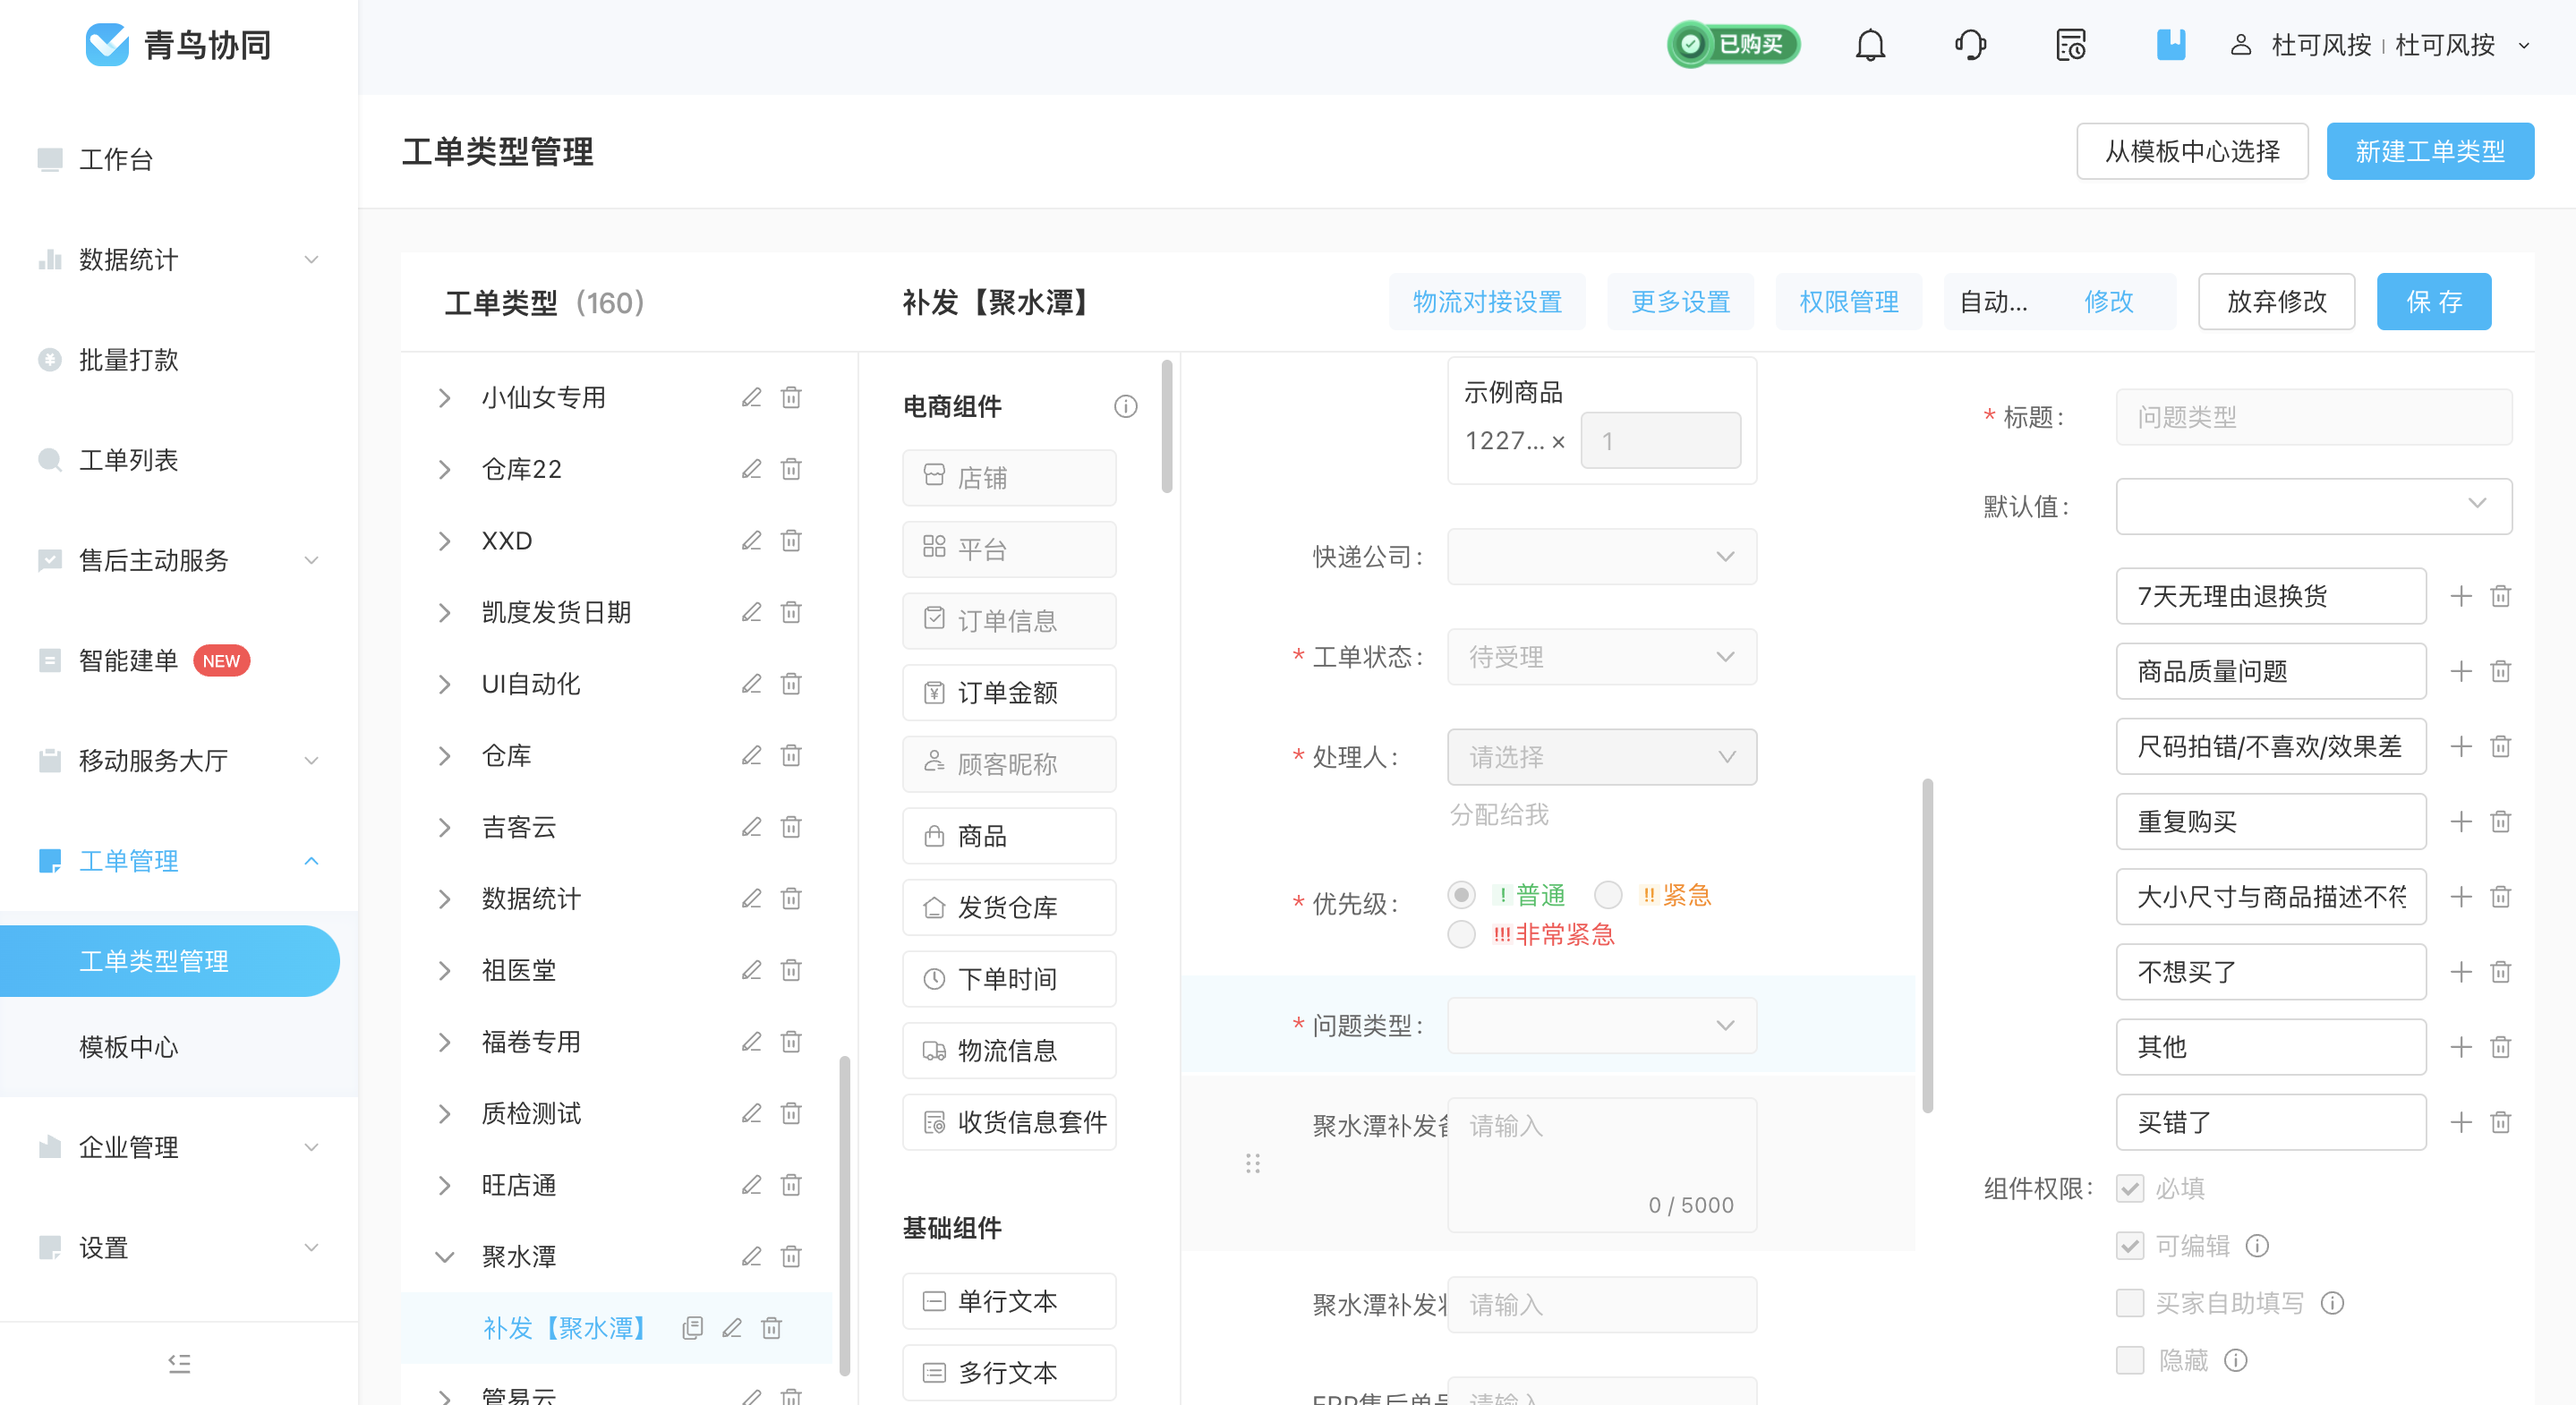Click 分配给我 link
Viewport: 2576px width, 1405px height.
click(x=1499, y=815)
